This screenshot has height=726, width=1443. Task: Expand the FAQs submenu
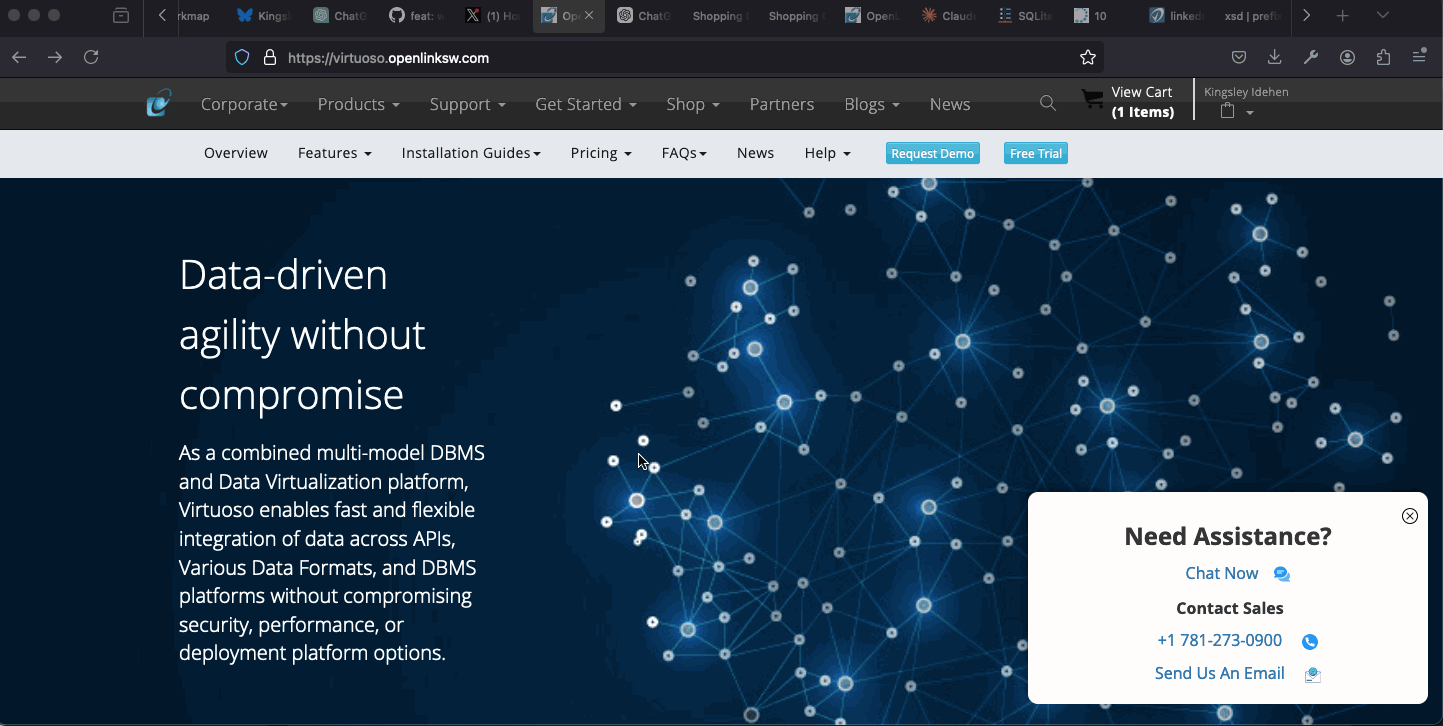[684, 153]
